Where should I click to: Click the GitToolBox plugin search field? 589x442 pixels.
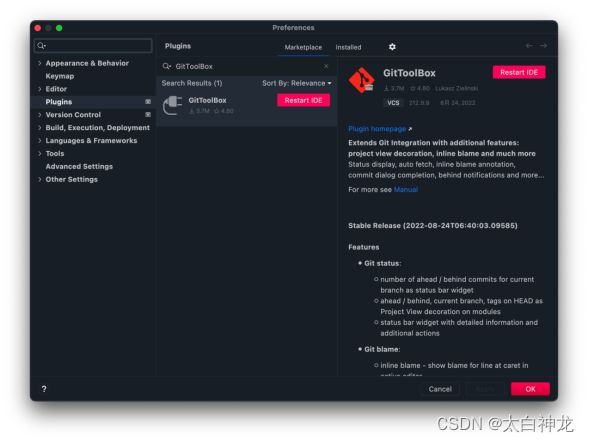coord(246,66)
